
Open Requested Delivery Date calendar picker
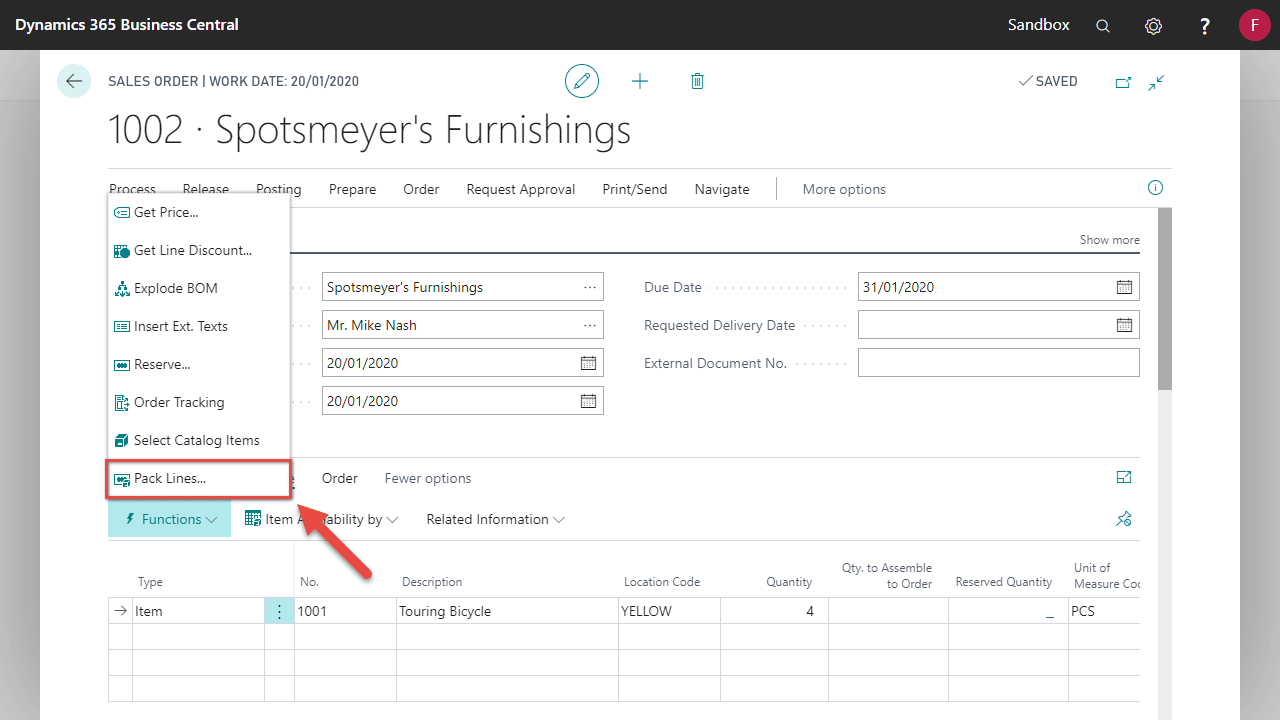pos(1124,325)
